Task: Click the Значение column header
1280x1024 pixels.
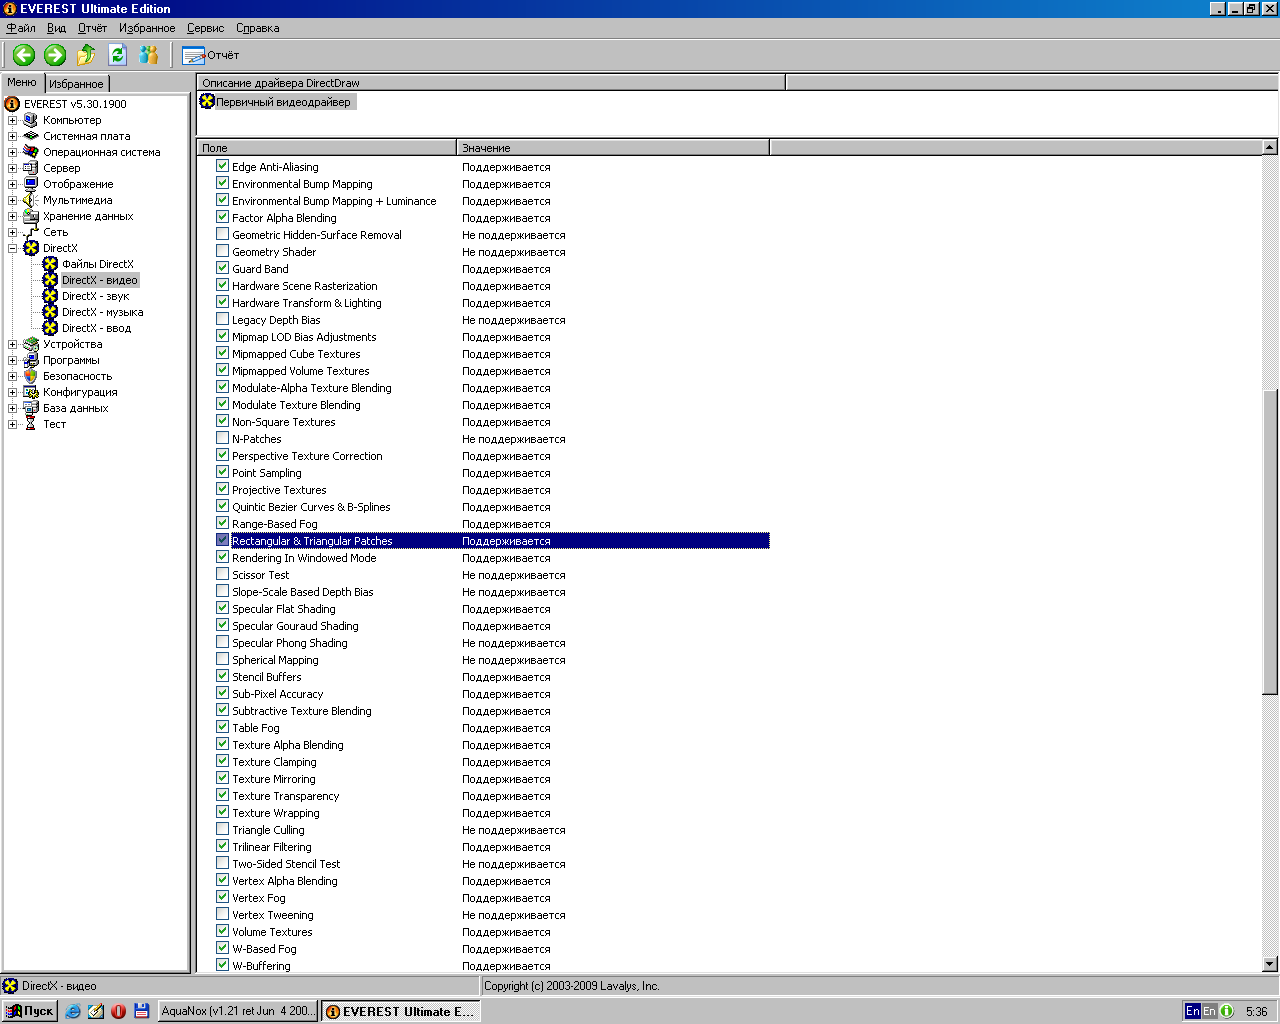Action: point(613,147)
